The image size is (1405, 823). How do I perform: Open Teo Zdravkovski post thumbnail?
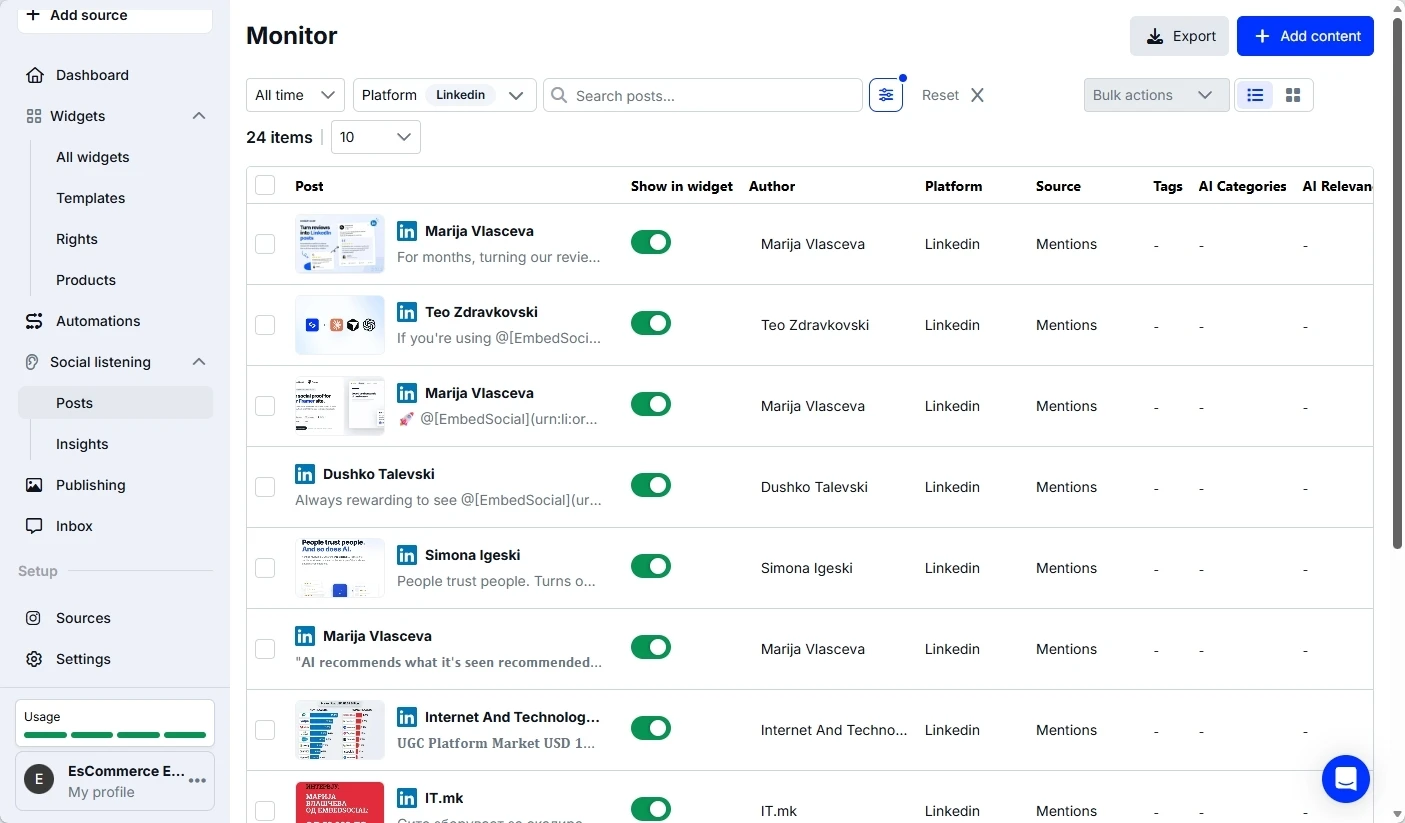(340, 325)
